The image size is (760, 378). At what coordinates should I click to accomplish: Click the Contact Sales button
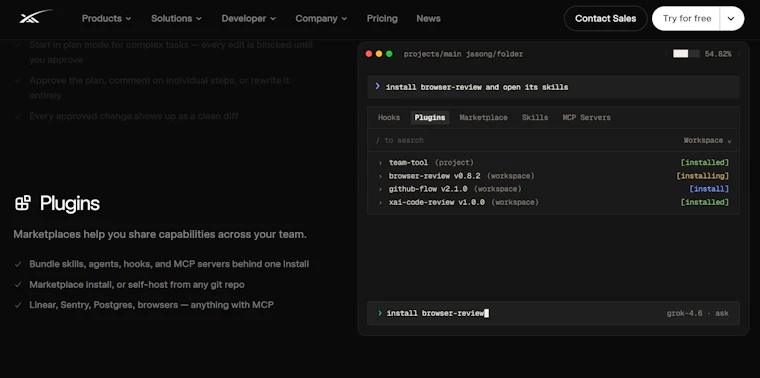tap(605, 18)
